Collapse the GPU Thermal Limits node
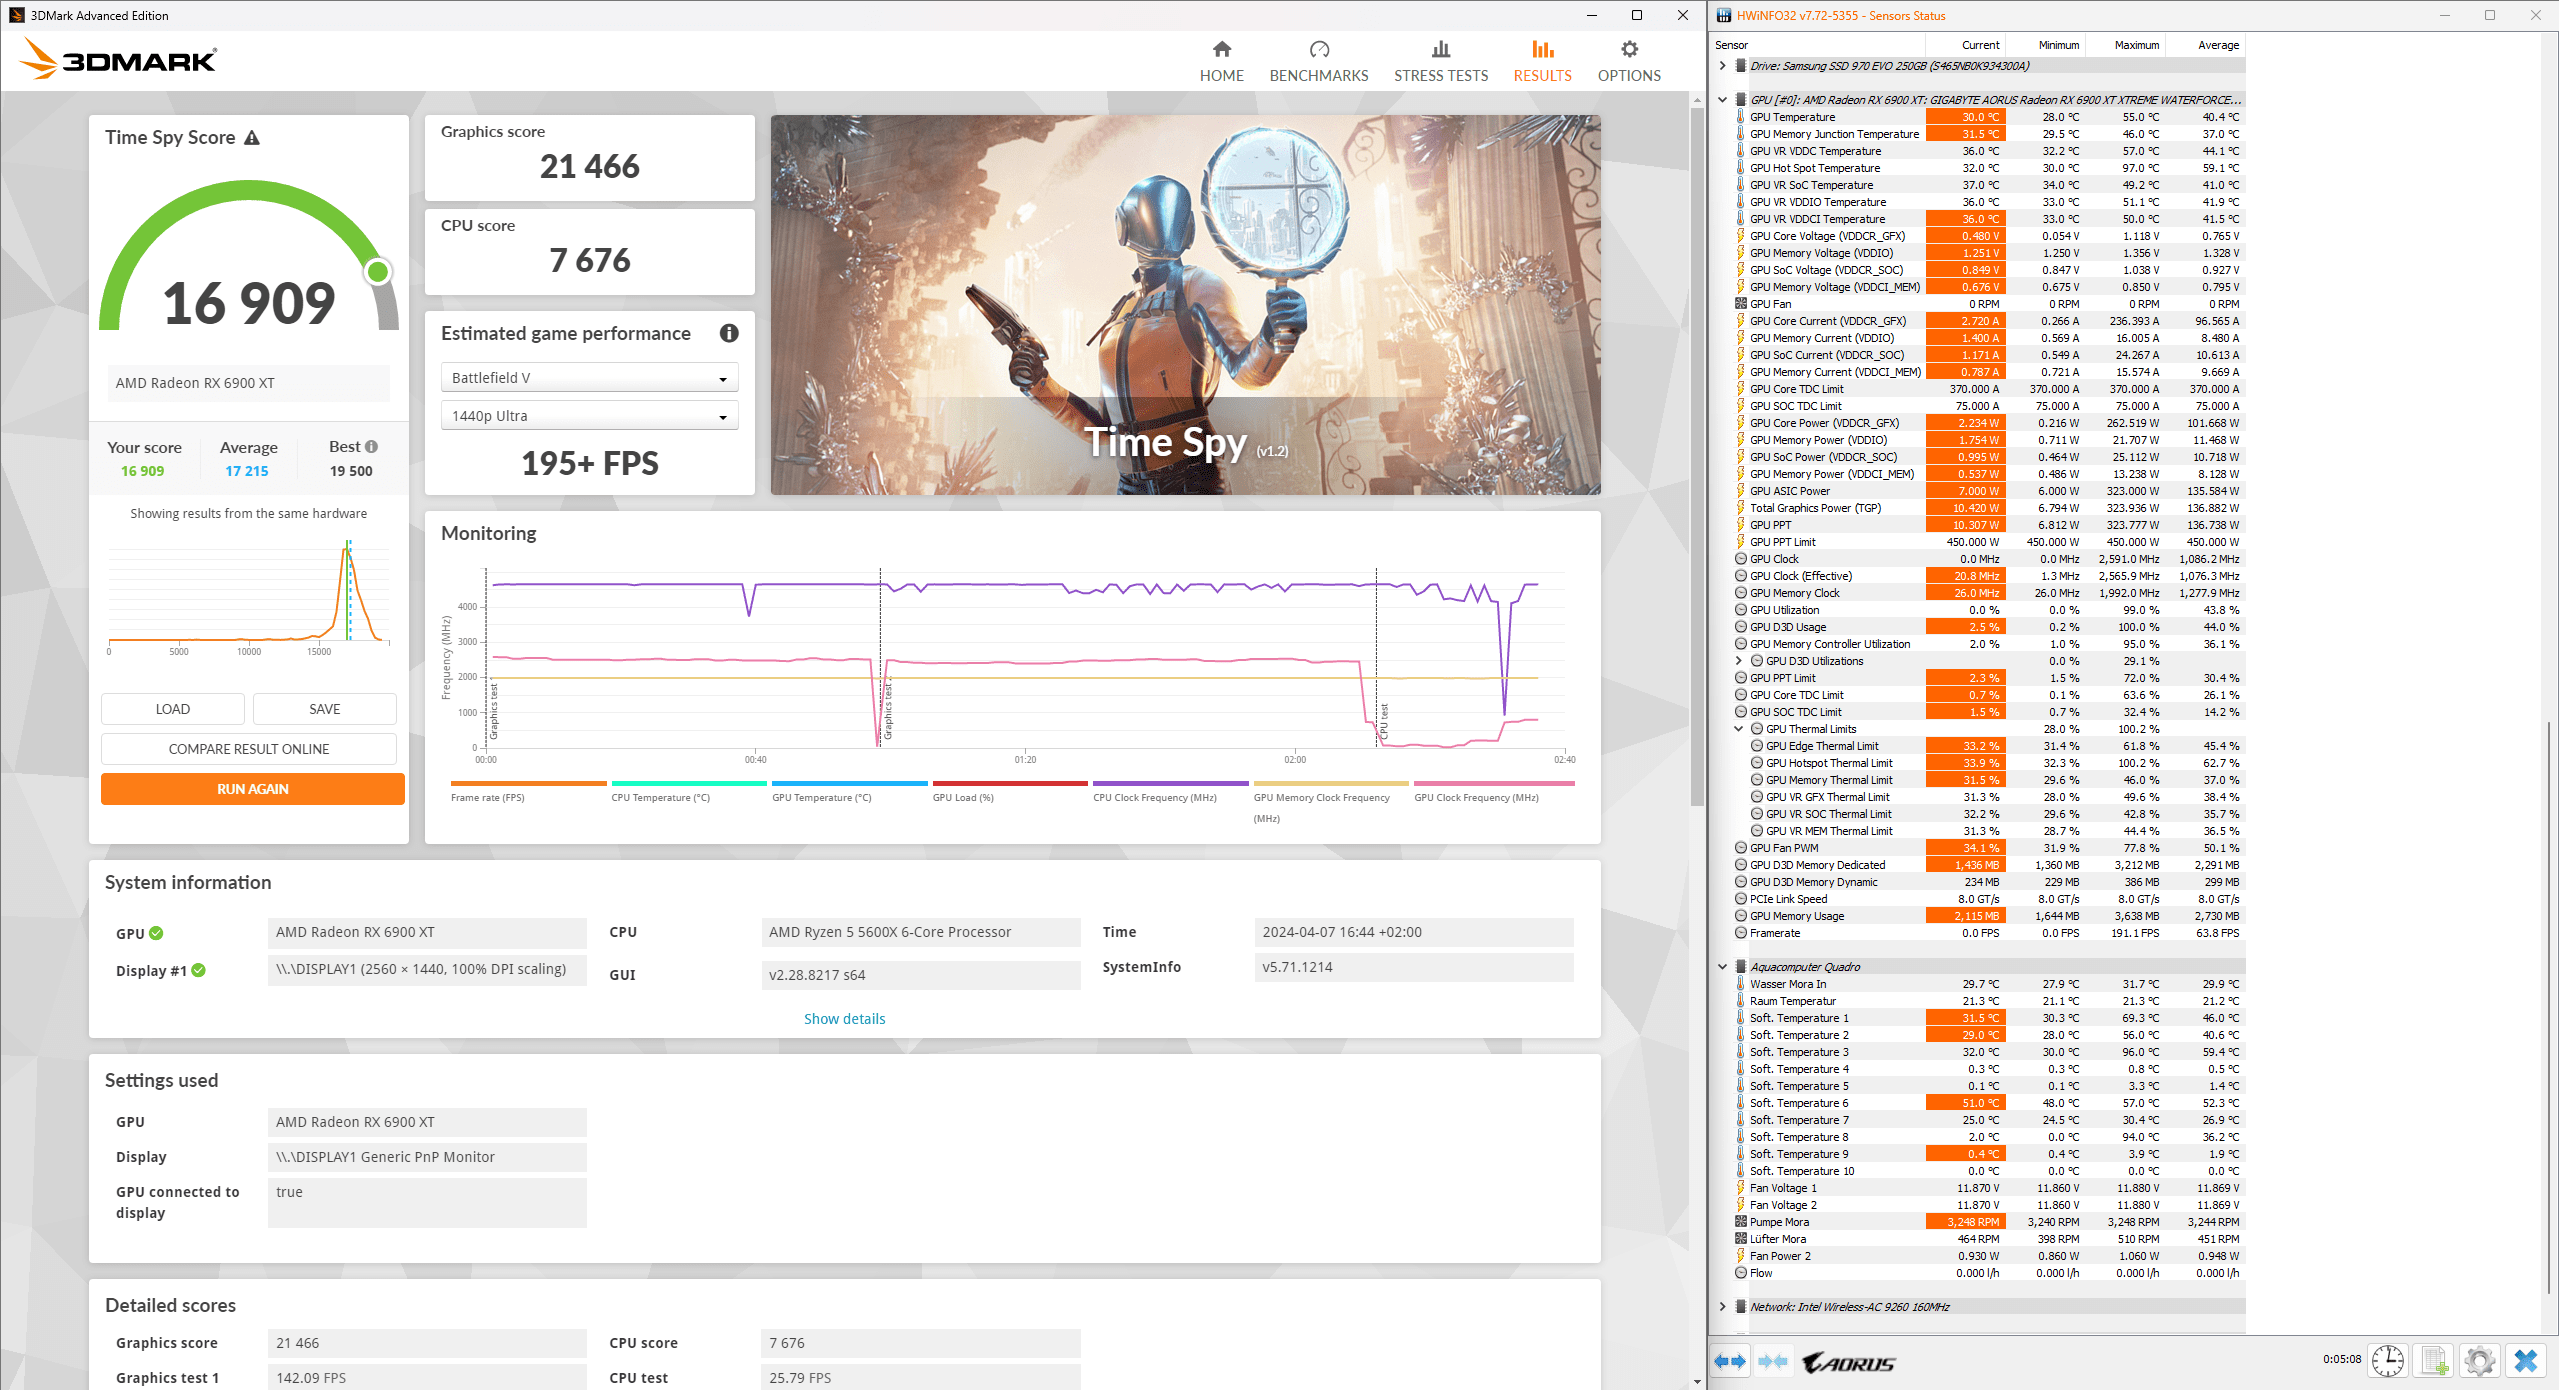2559x1390 pixels. point(1739,729)
